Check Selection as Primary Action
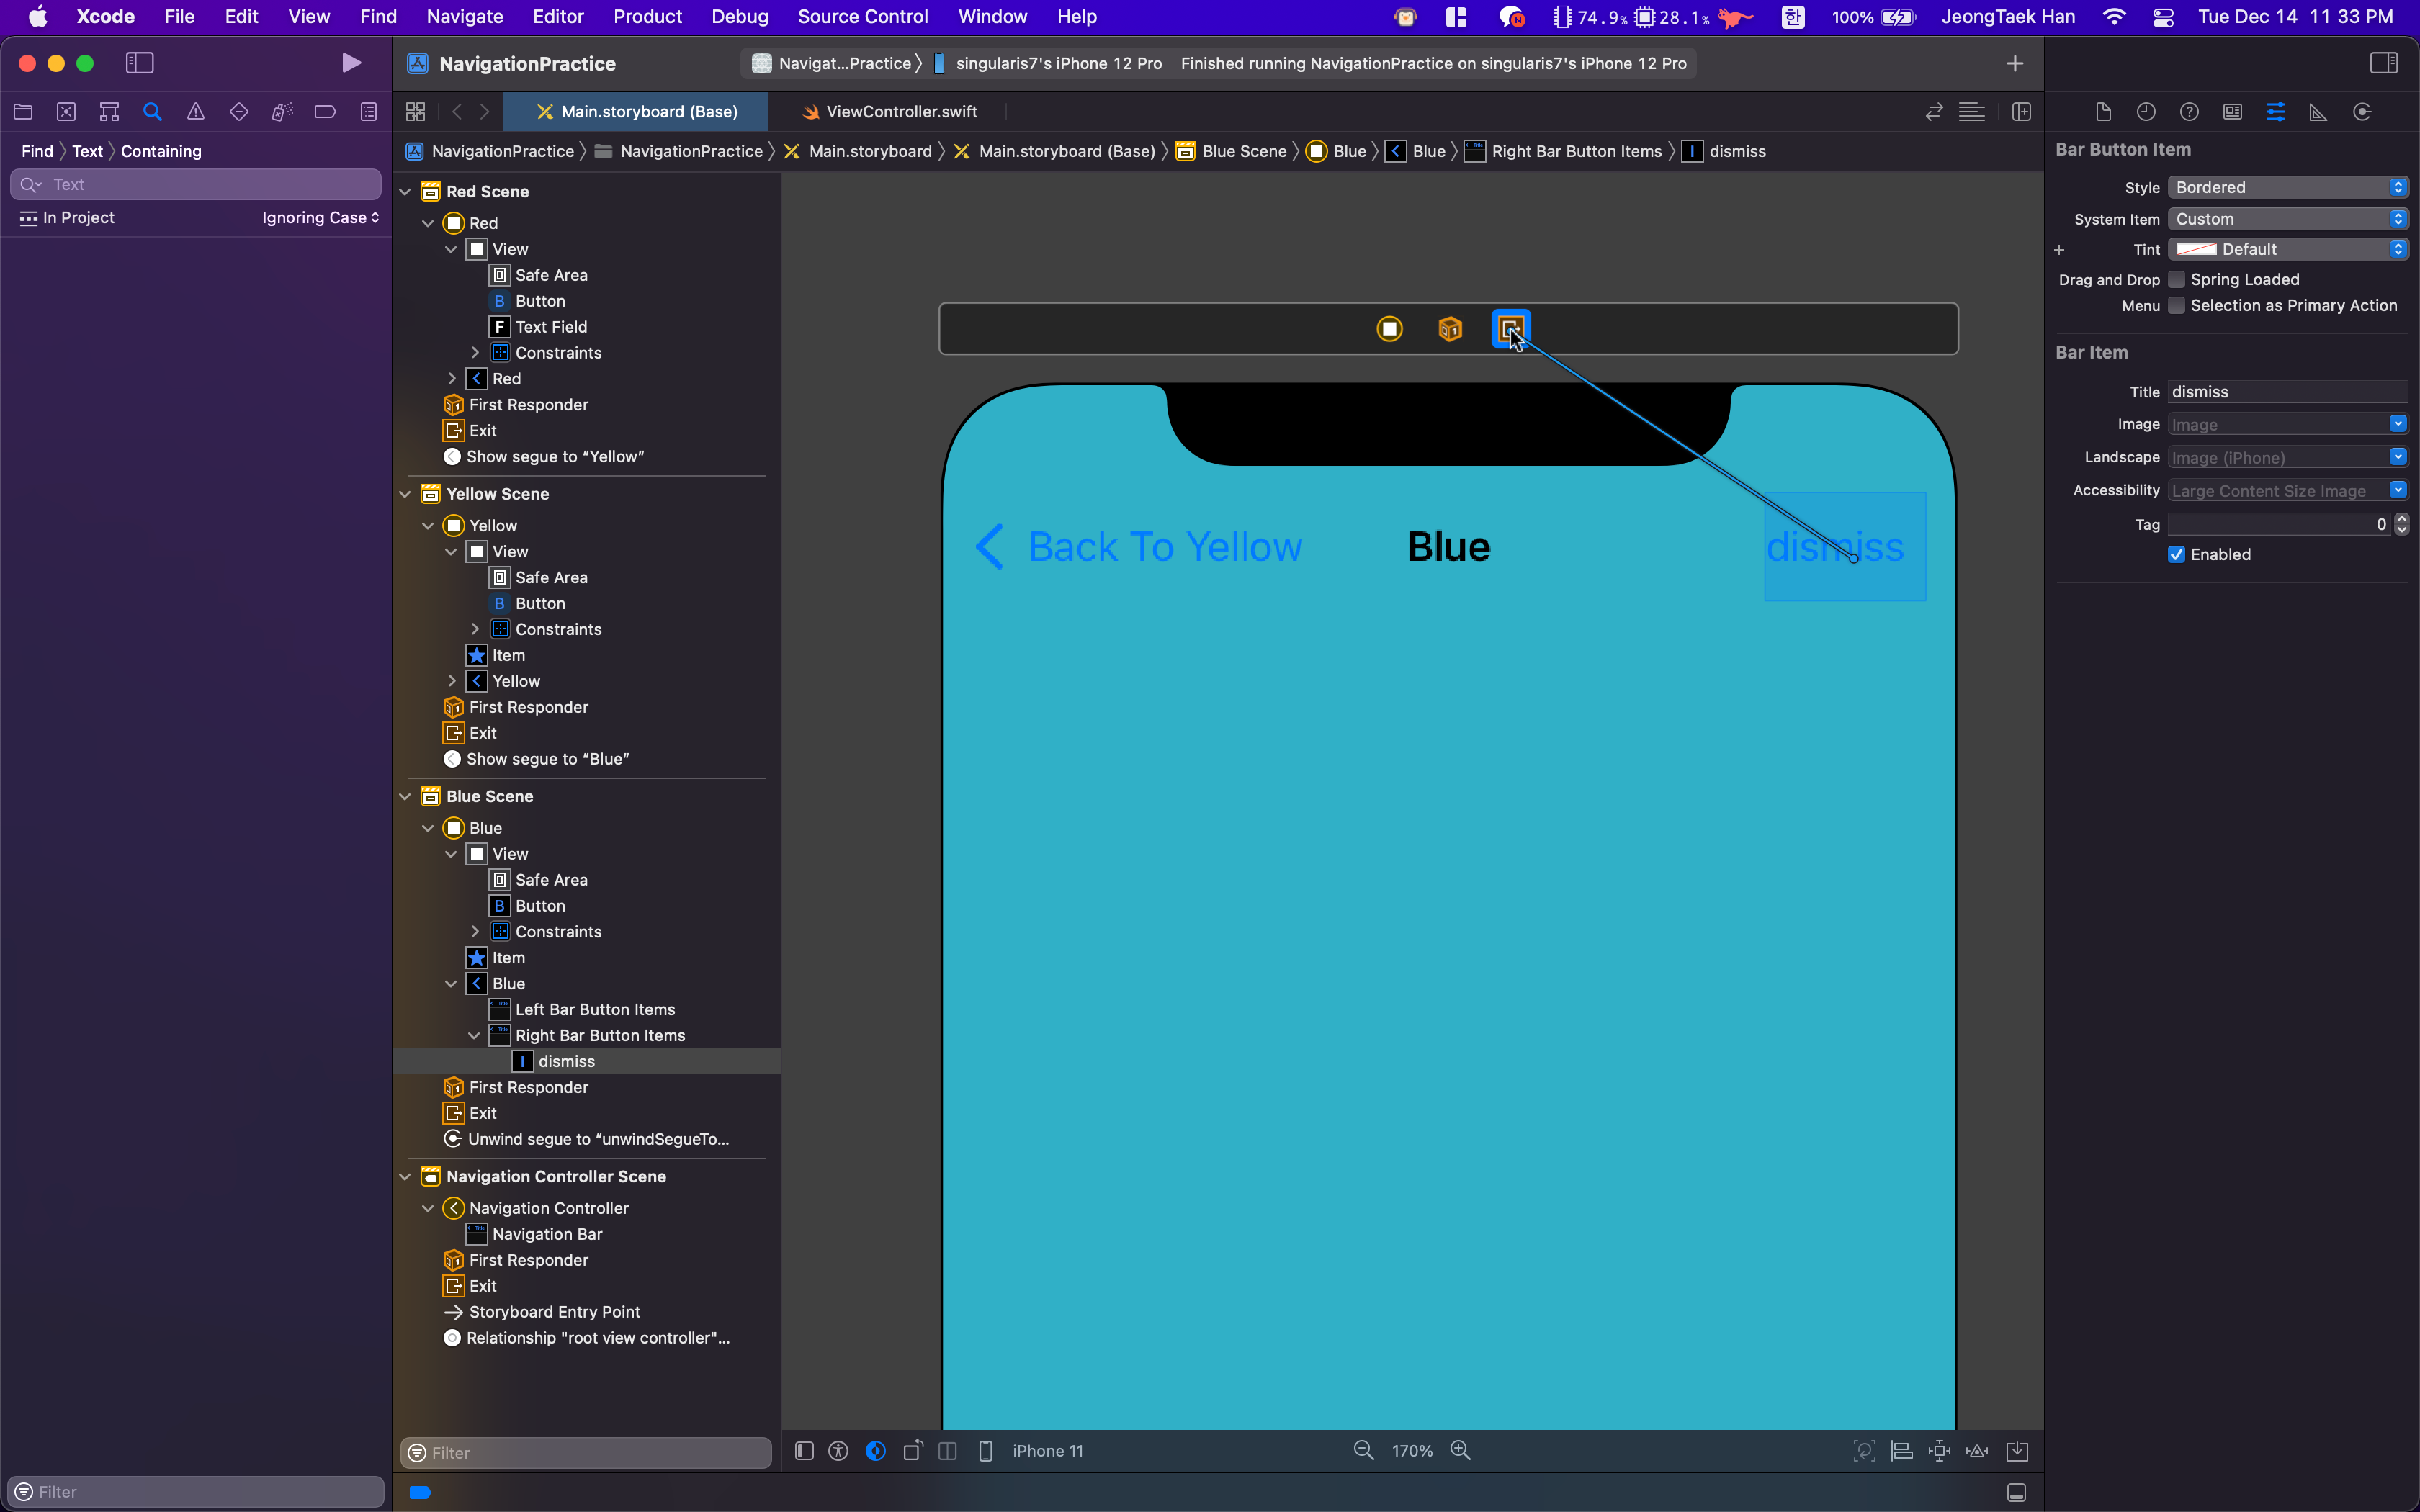 (x=2176, y=306)
